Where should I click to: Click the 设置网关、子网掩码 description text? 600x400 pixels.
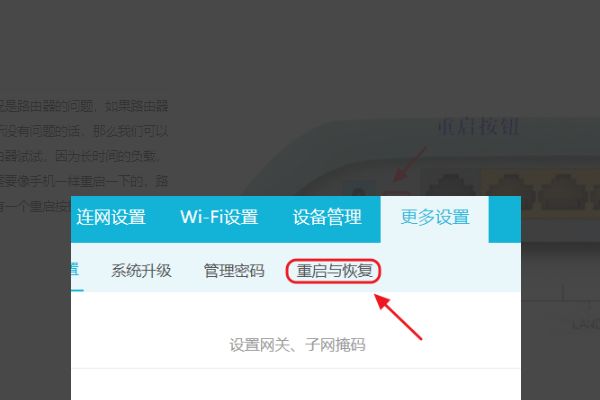click(x=297, y=345)
